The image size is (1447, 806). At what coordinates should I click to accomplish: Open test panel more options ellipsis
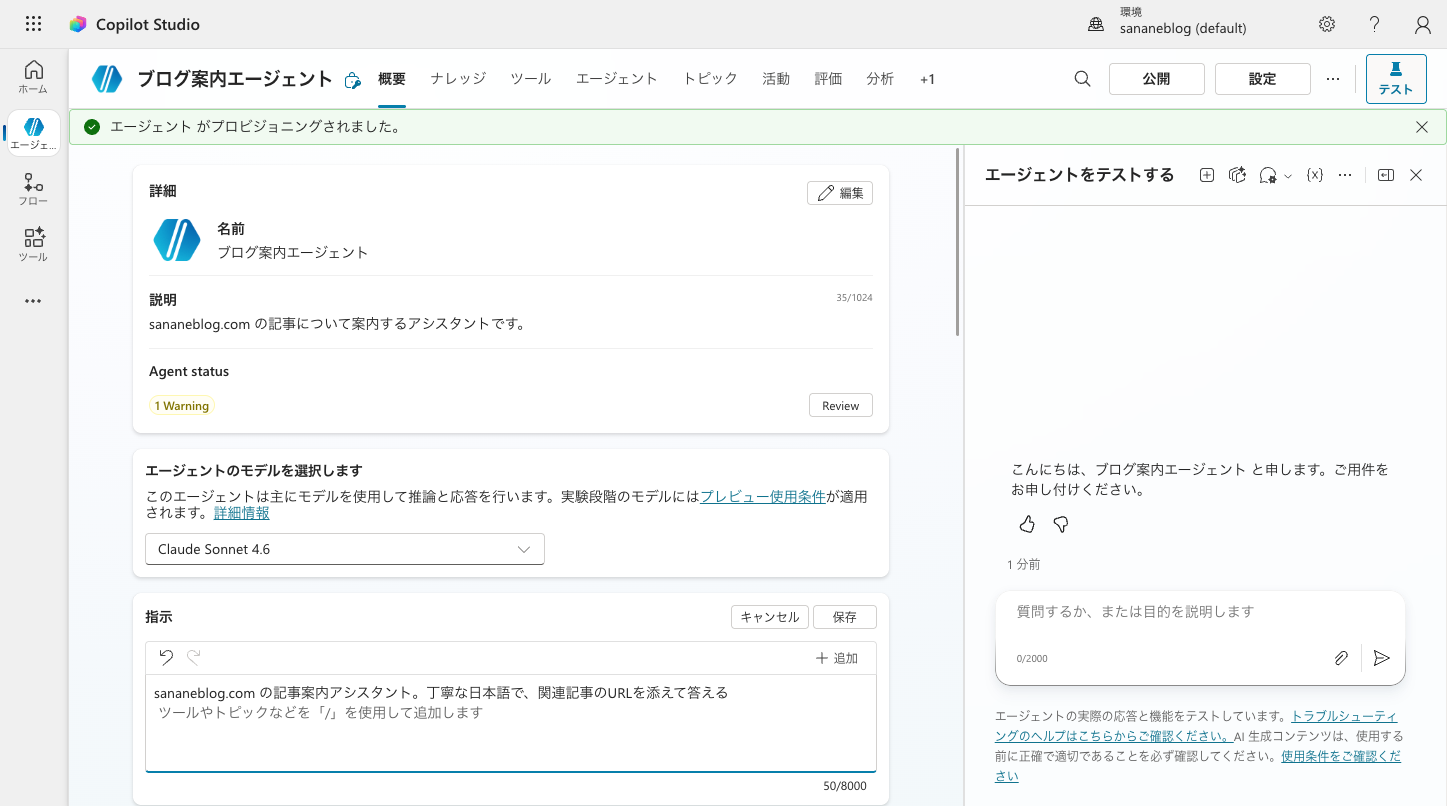click(x=1345, y=175)
